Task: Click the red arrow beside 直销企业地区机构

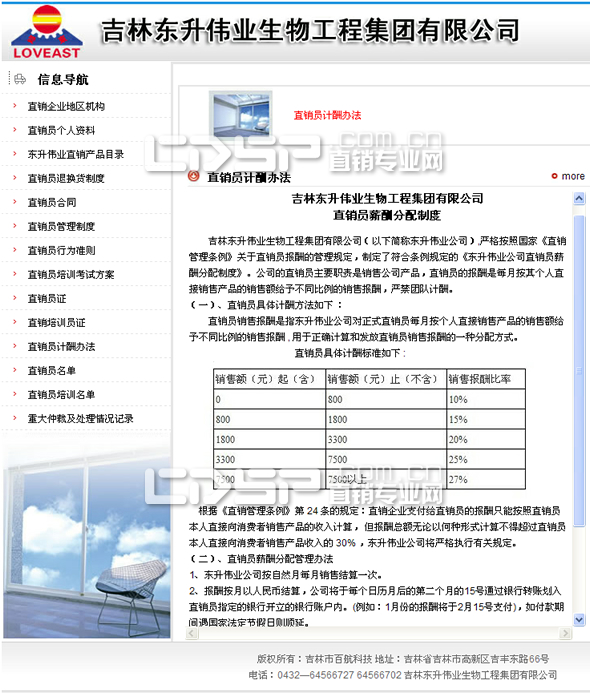Action: coord(15,106)
